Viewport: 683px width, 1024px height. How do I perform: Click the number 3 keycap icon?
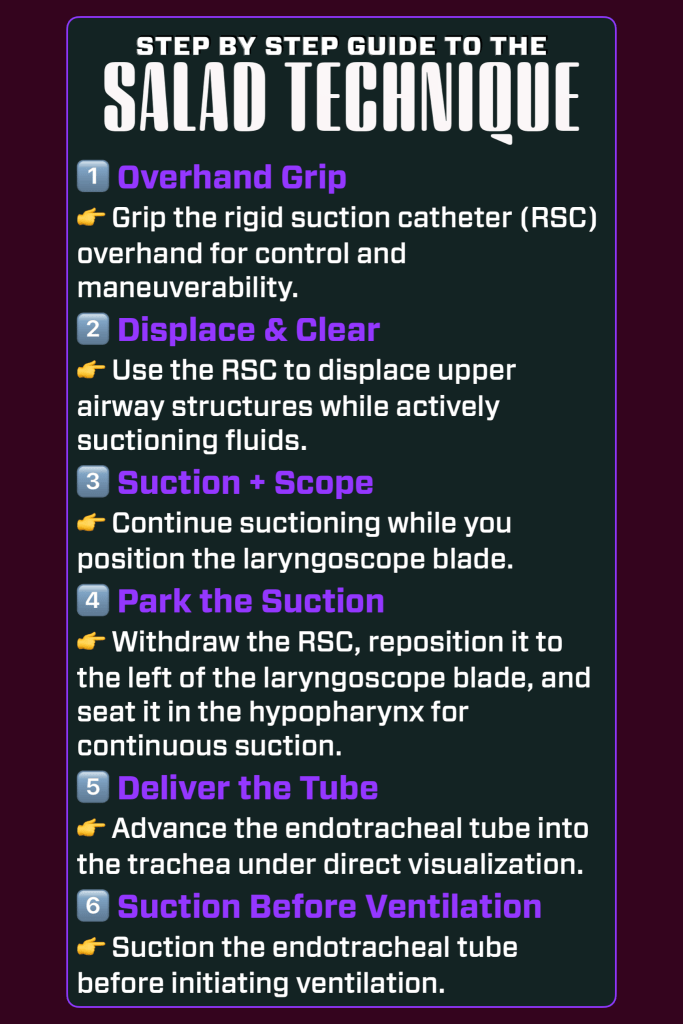[x=93, y=482]
